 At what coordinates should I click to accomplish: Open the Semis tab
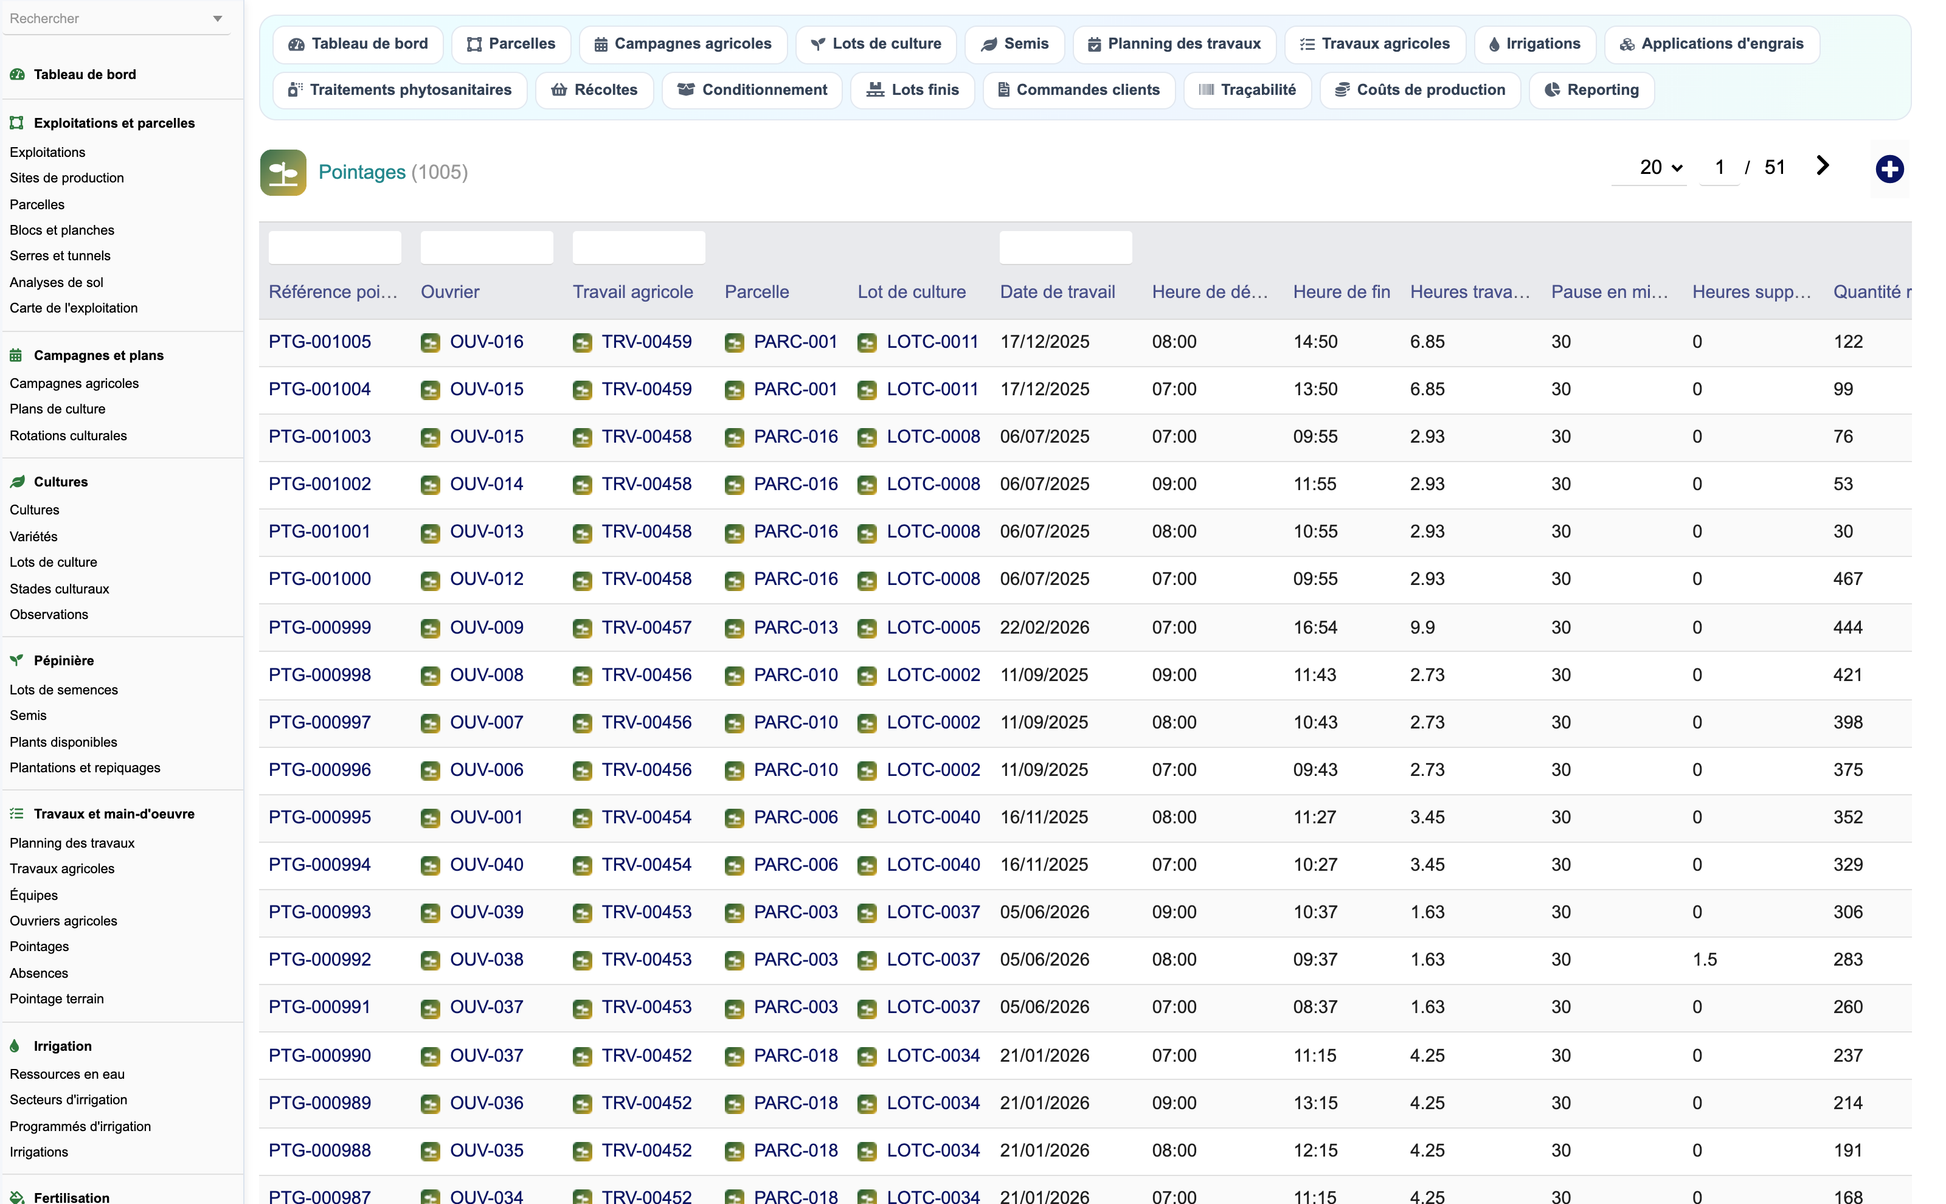click(x=1015, y=44)
